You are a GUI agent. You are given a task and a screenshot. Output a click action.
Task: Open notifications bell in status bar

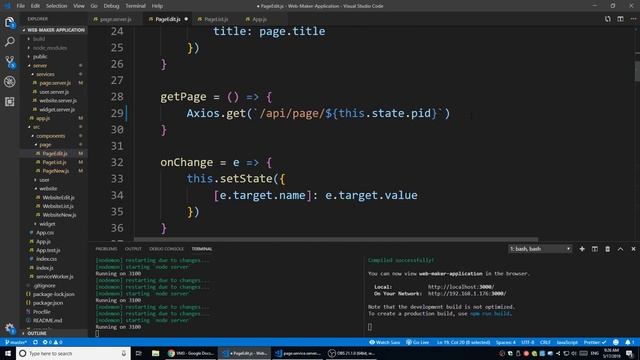pos(629,342)
